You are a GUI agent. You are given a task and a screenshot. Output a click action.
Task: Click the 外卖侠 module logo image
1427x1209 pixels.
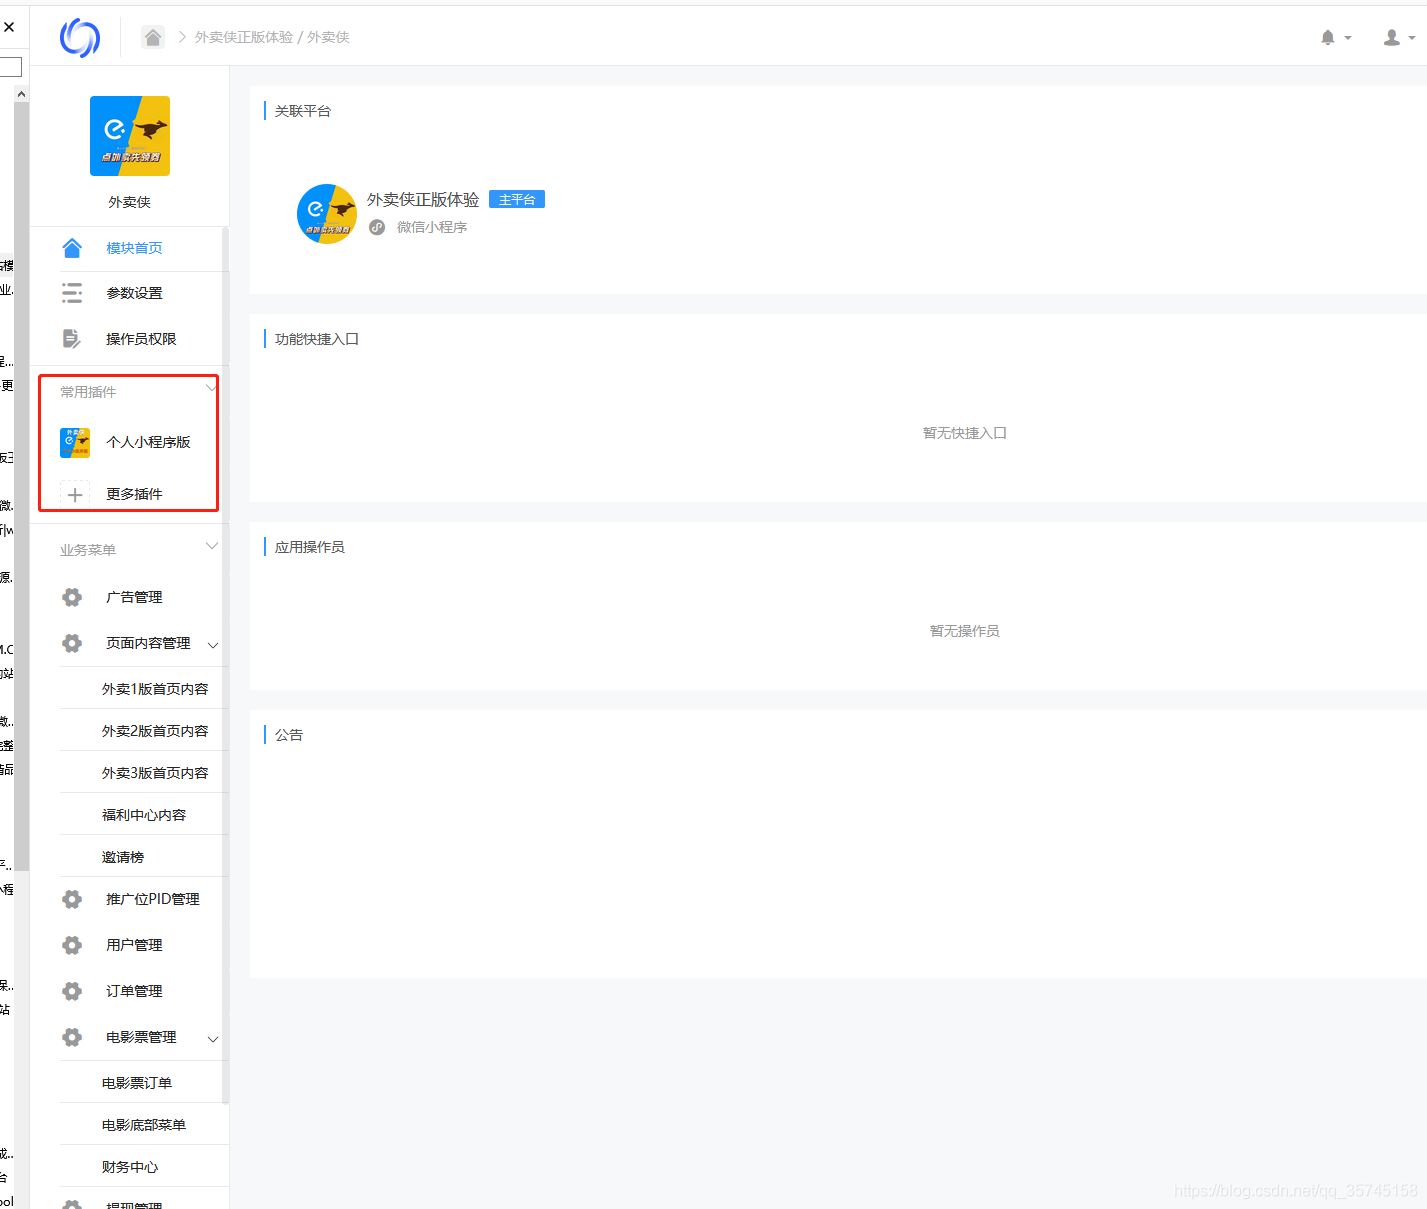click(130, 136)
